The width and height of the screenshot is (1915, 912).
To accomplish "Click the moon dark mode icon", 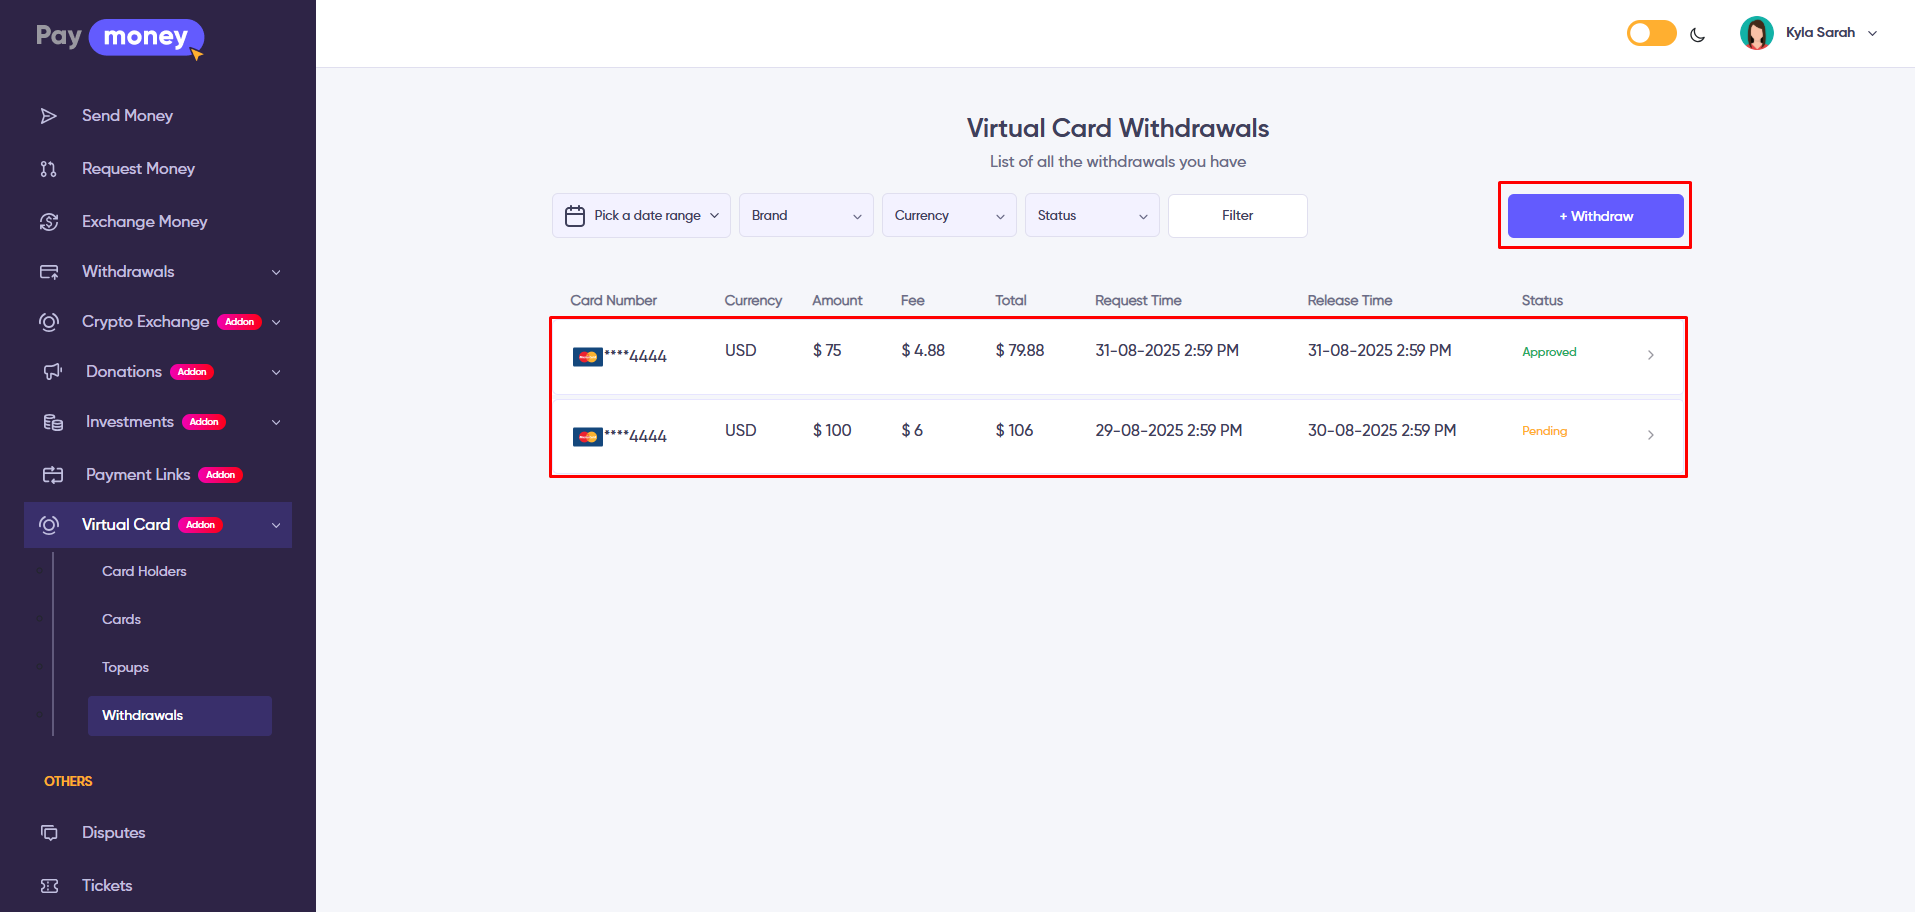I will coord(1697,34).
